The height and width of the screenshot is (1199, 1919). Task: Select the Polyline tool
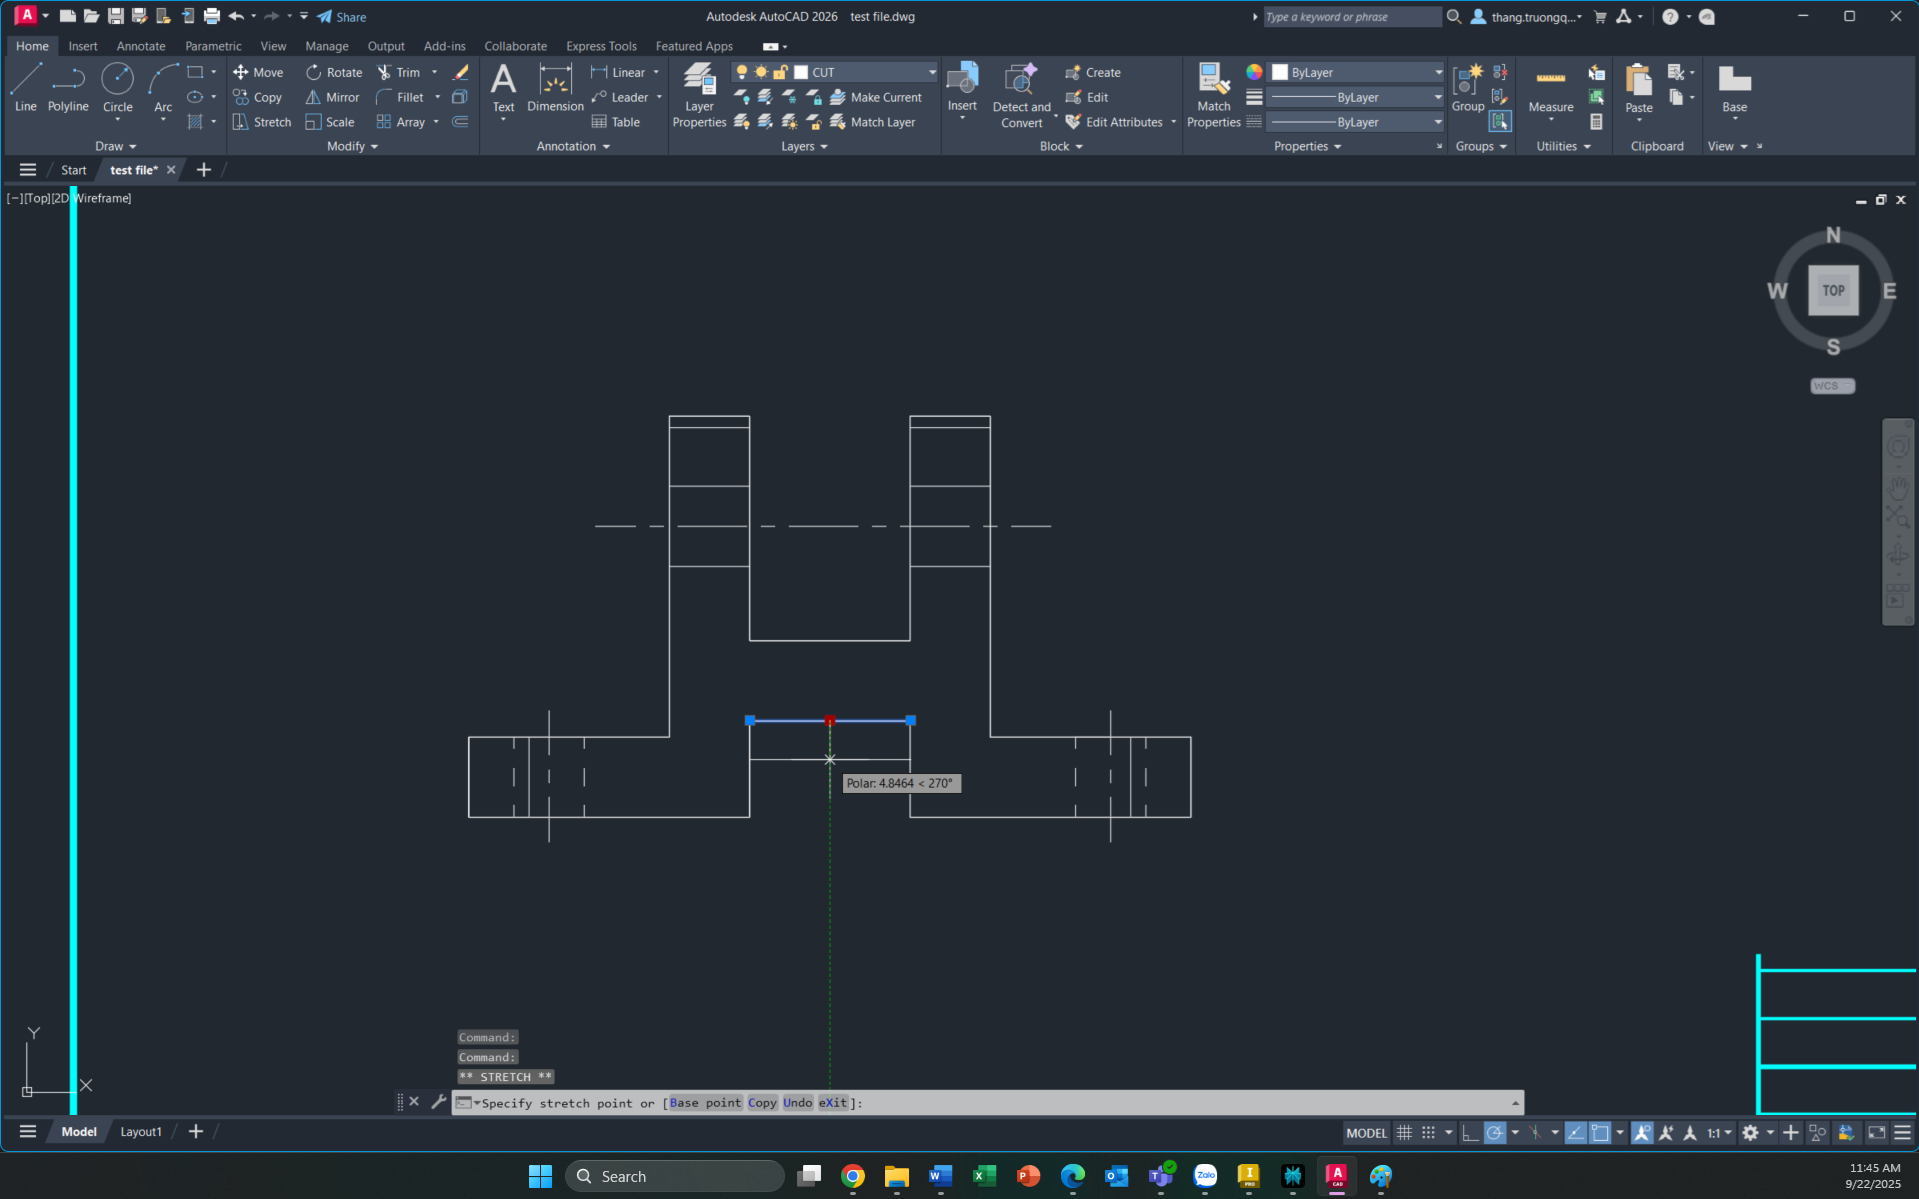[68, 88]
